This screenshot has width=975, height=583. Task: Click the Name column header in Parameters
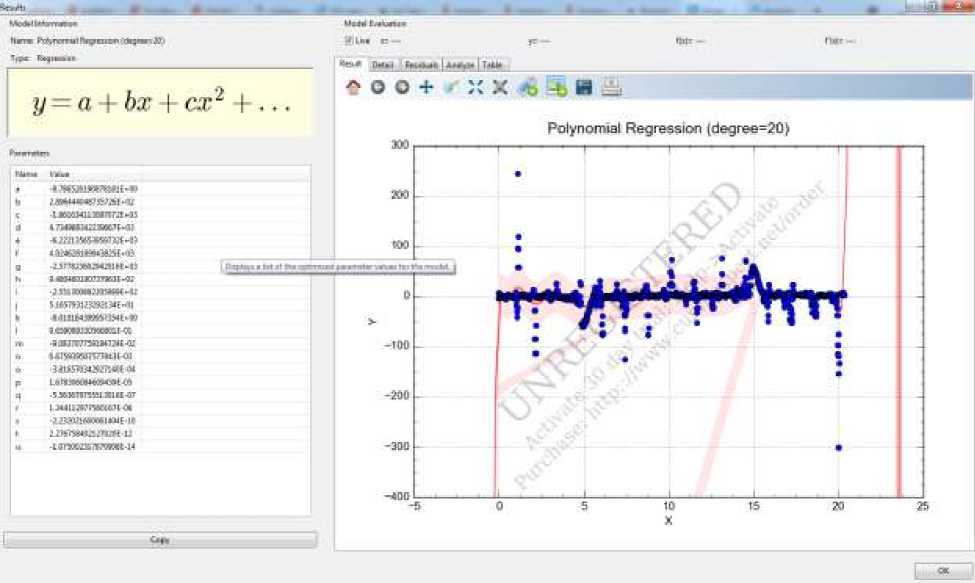tap(26, 174)
